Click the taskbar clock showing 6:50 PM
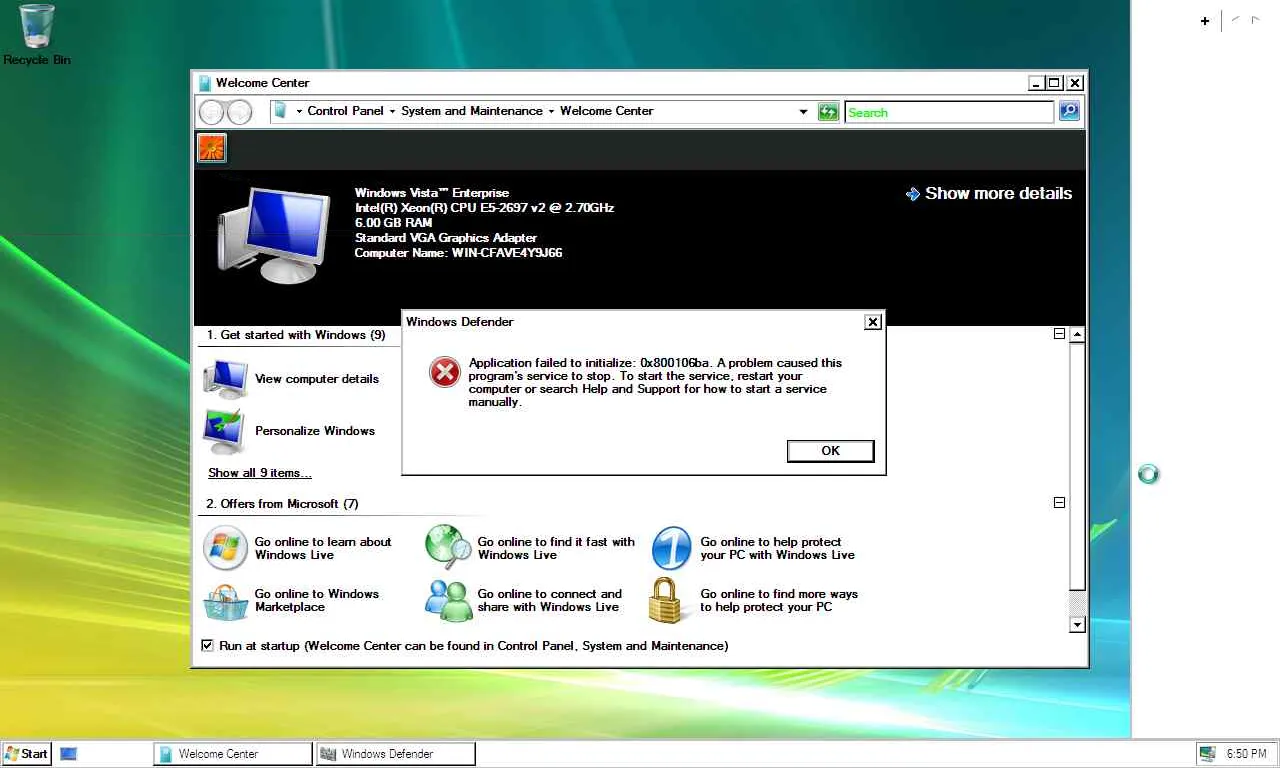 (x=1247, y=754)
